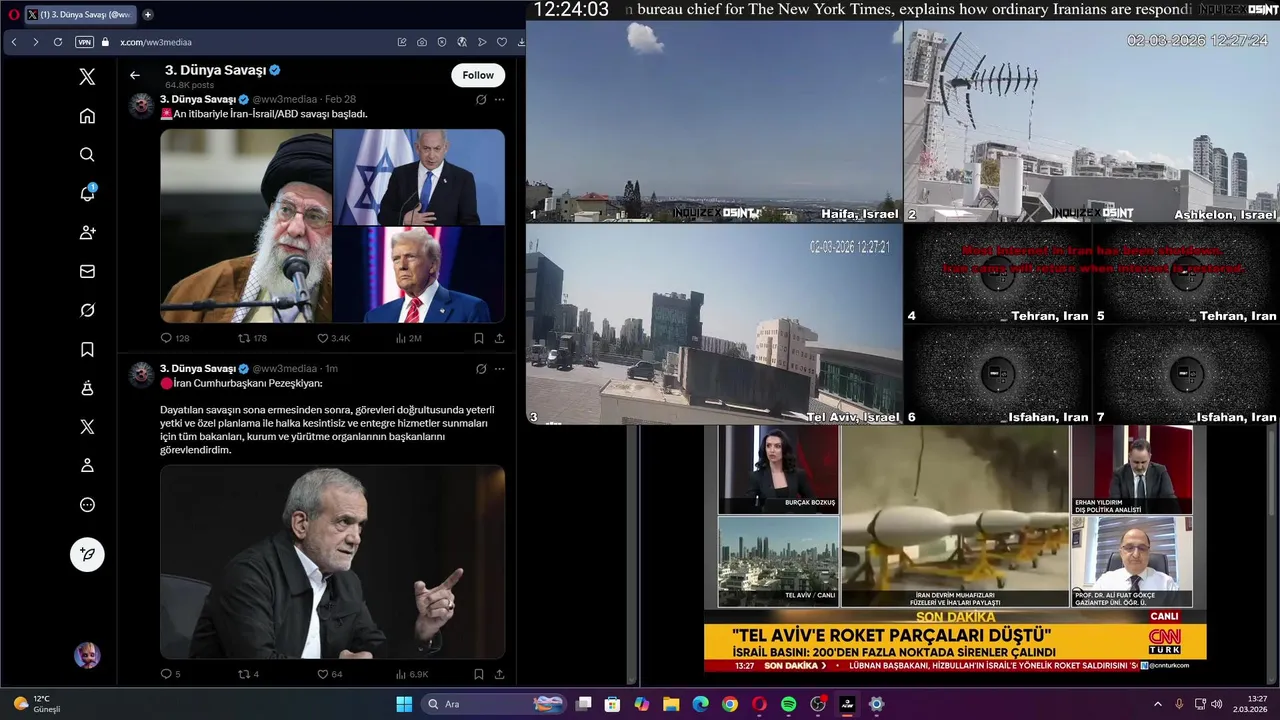
Task: Open the Windows Start menu
Action: click(x=404, y=704)
